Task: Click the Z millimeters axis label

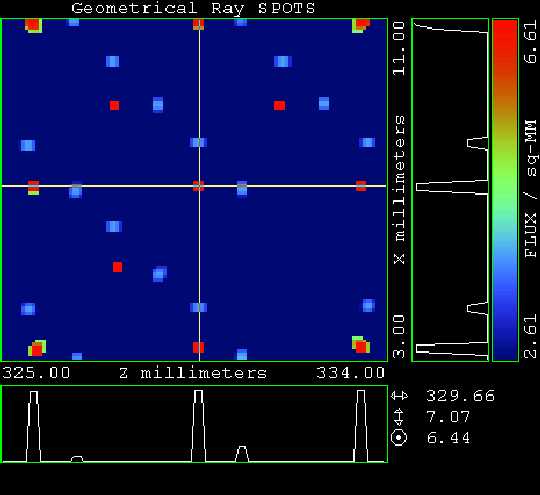Action: (193, 373)
